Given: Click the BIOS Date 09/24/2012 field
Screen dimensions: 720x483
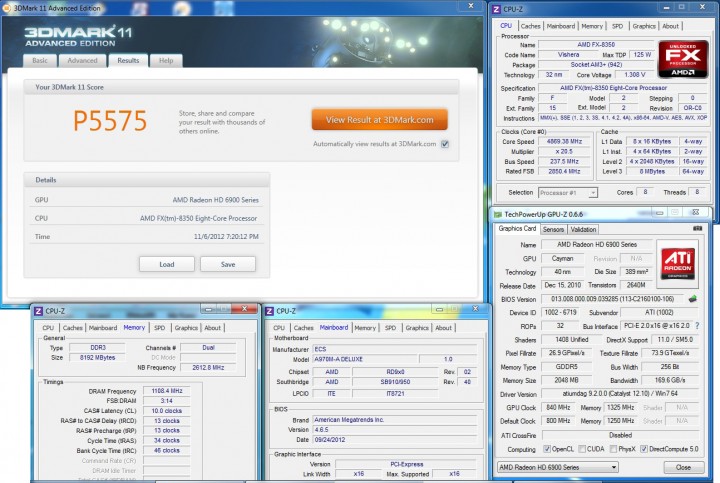Looking at the screenshot, I should [395, 439].
